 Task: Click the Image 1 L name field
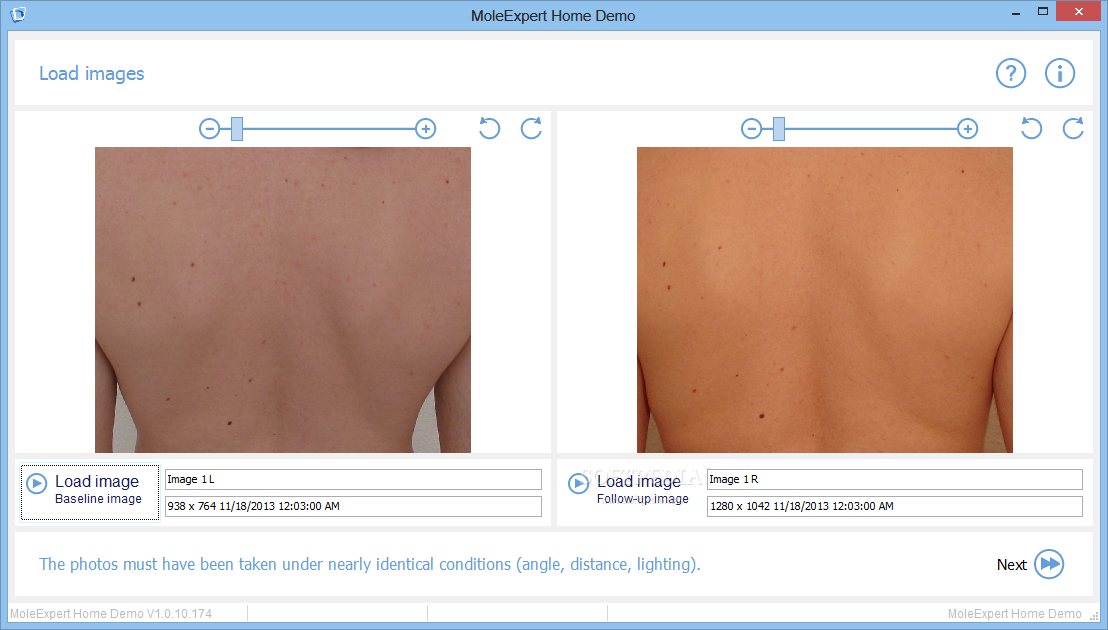(x=353, y=480)
